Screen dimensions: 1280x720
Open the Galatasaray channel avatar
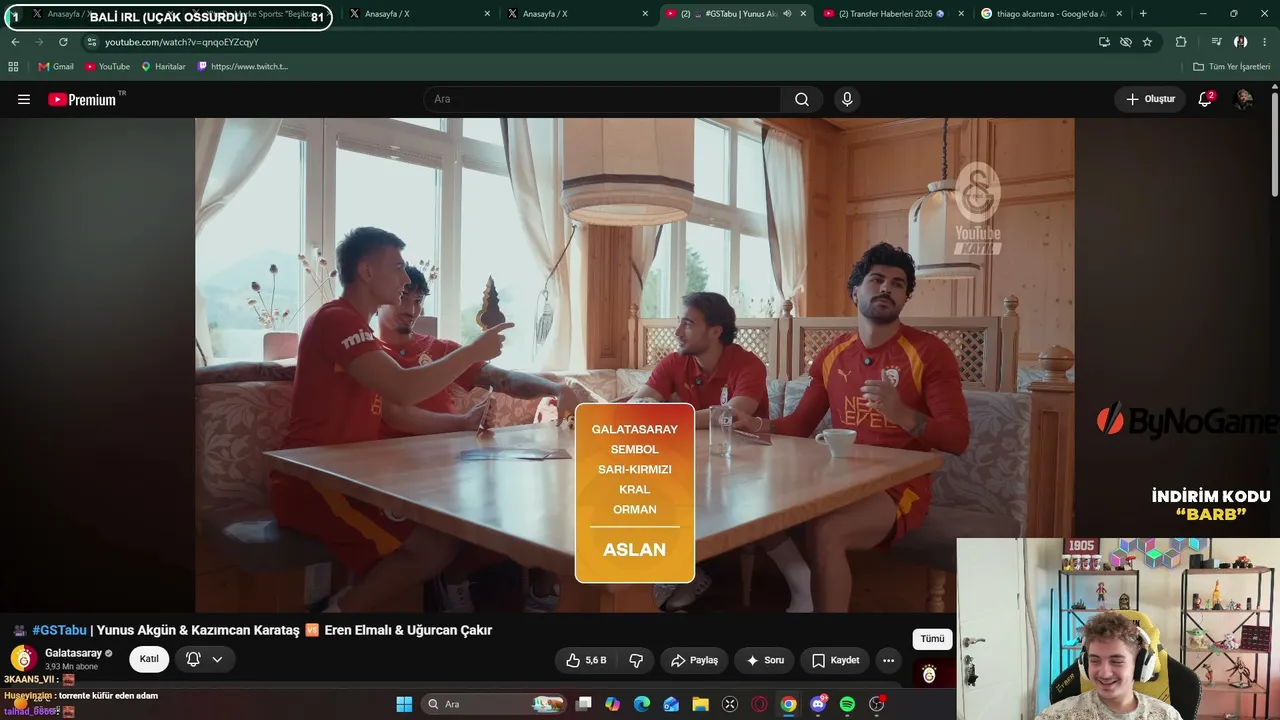24,659
